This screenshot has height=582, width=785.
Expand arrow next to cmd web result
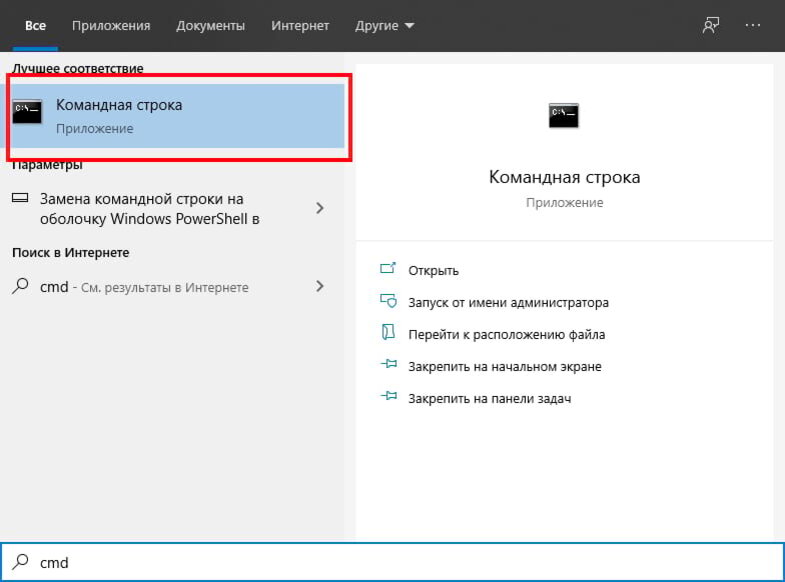click(x=319, y=286)
